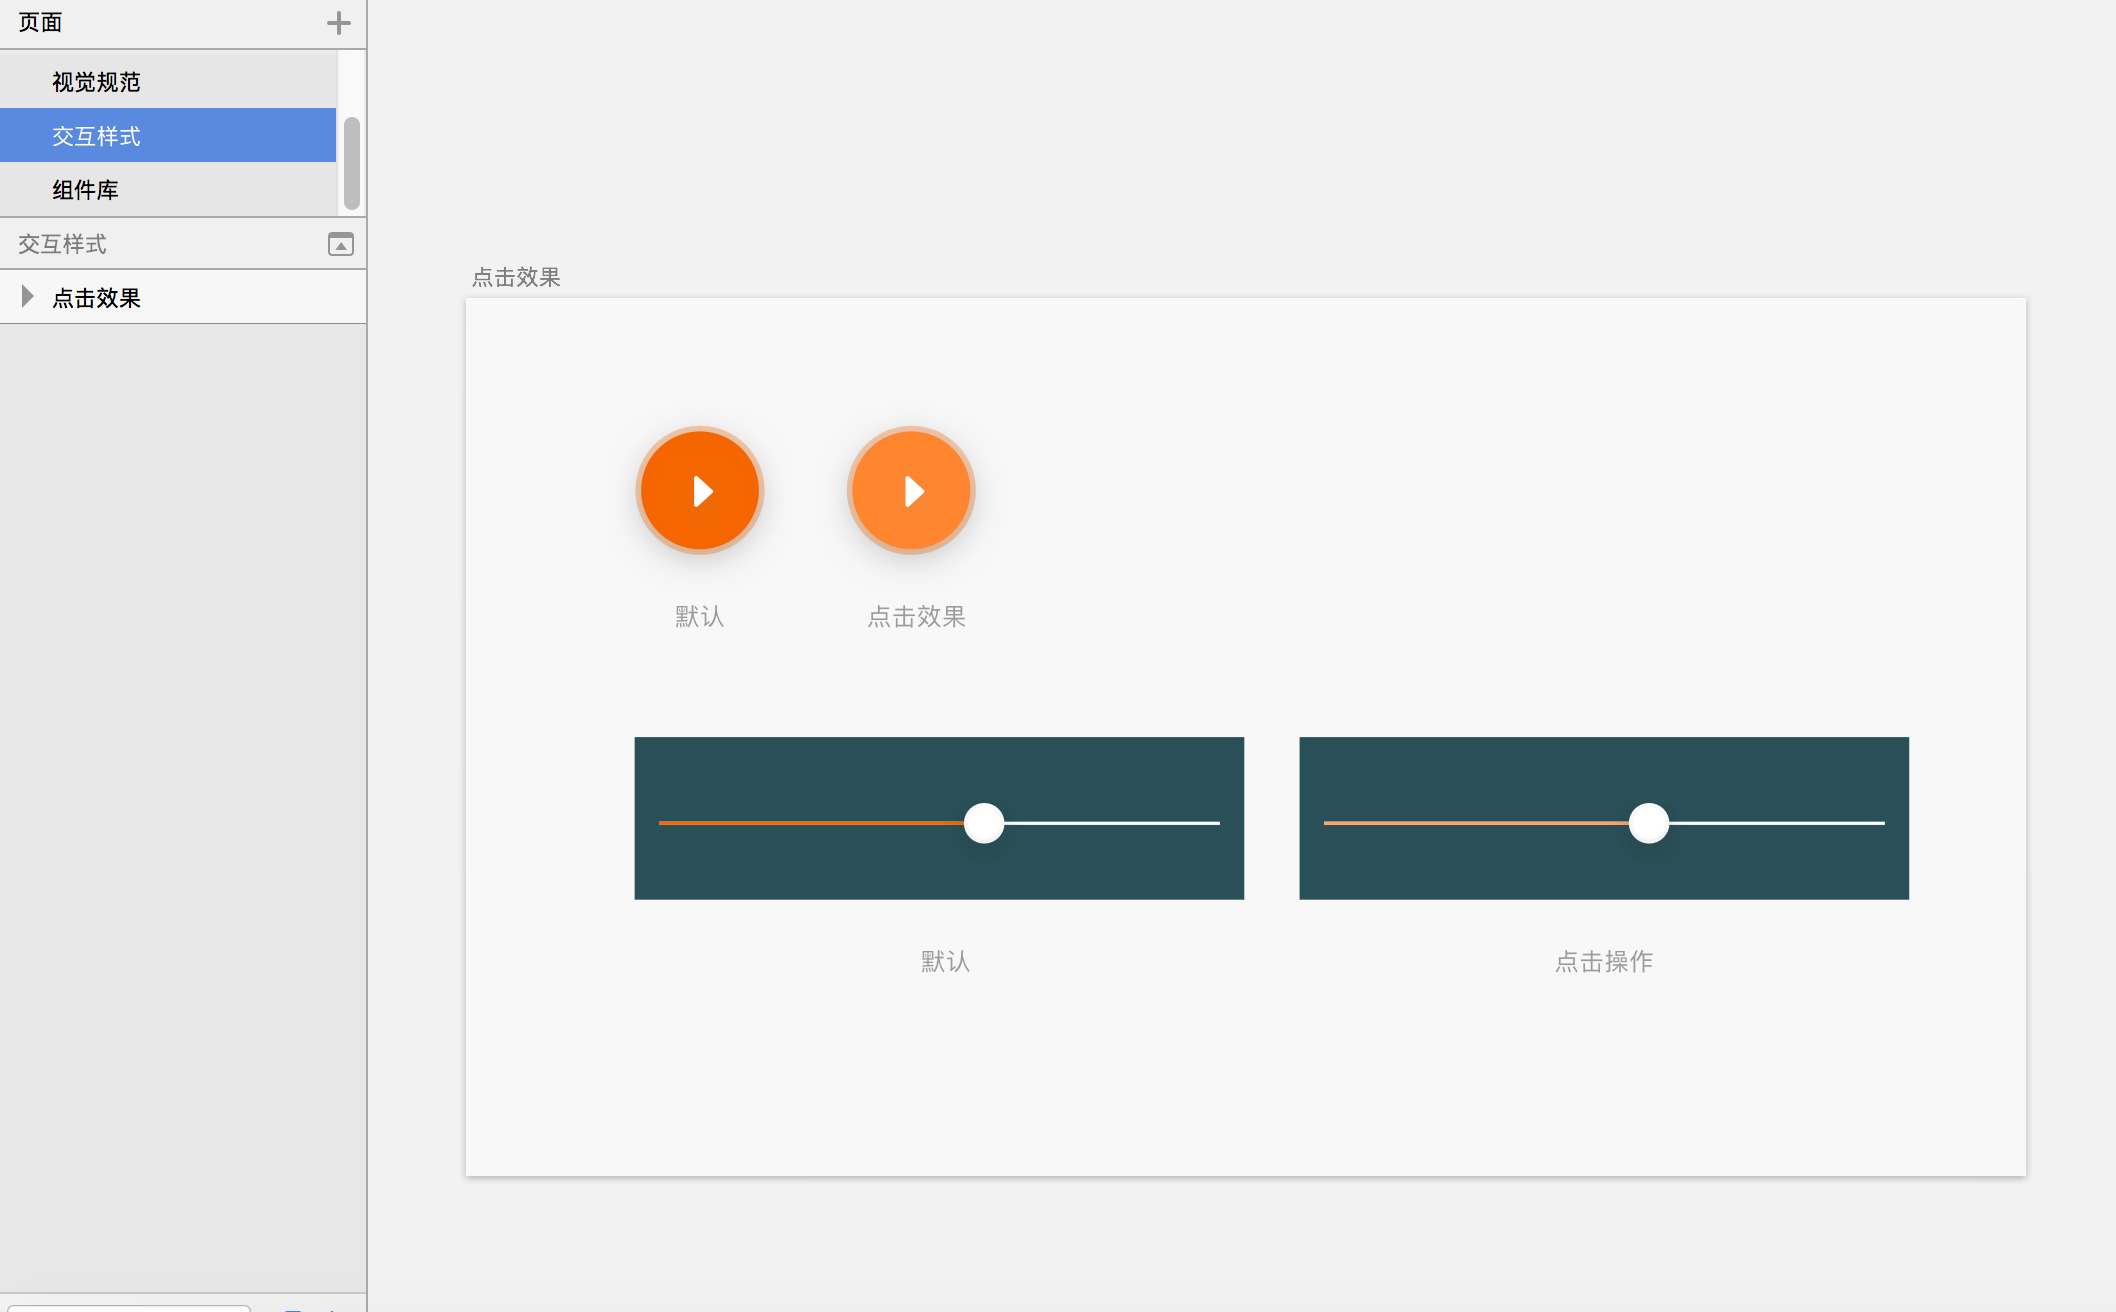Click the right slider's white knob
Image resolution: width=2116 pixels, height=1312 pixels.
(1649, 823)
